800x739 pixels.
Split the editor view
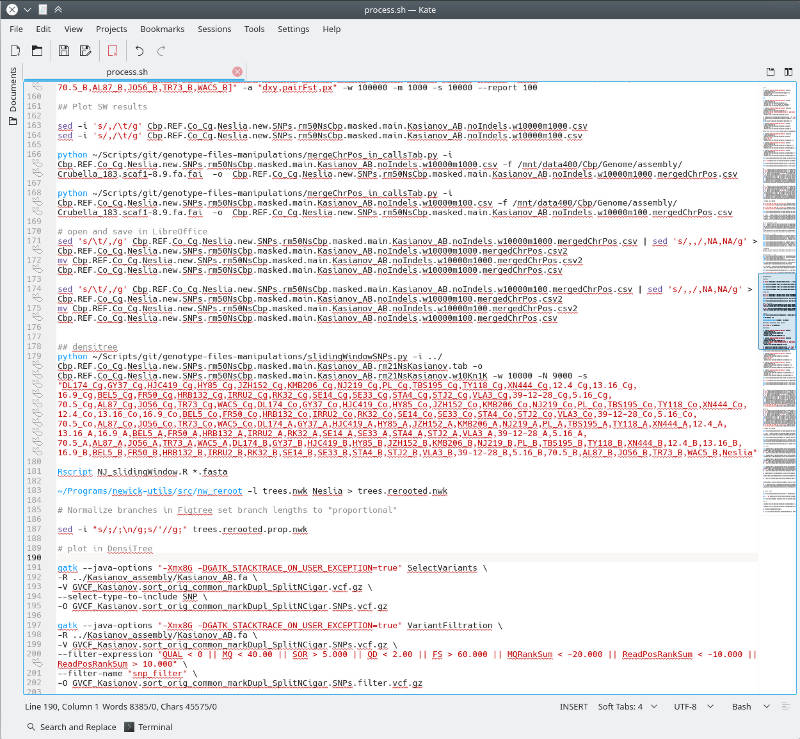789,71
